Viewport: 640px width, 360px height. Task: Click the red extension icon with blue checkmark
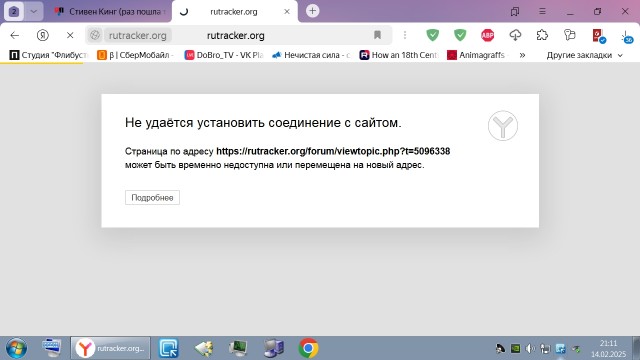(x=598, y=36)
